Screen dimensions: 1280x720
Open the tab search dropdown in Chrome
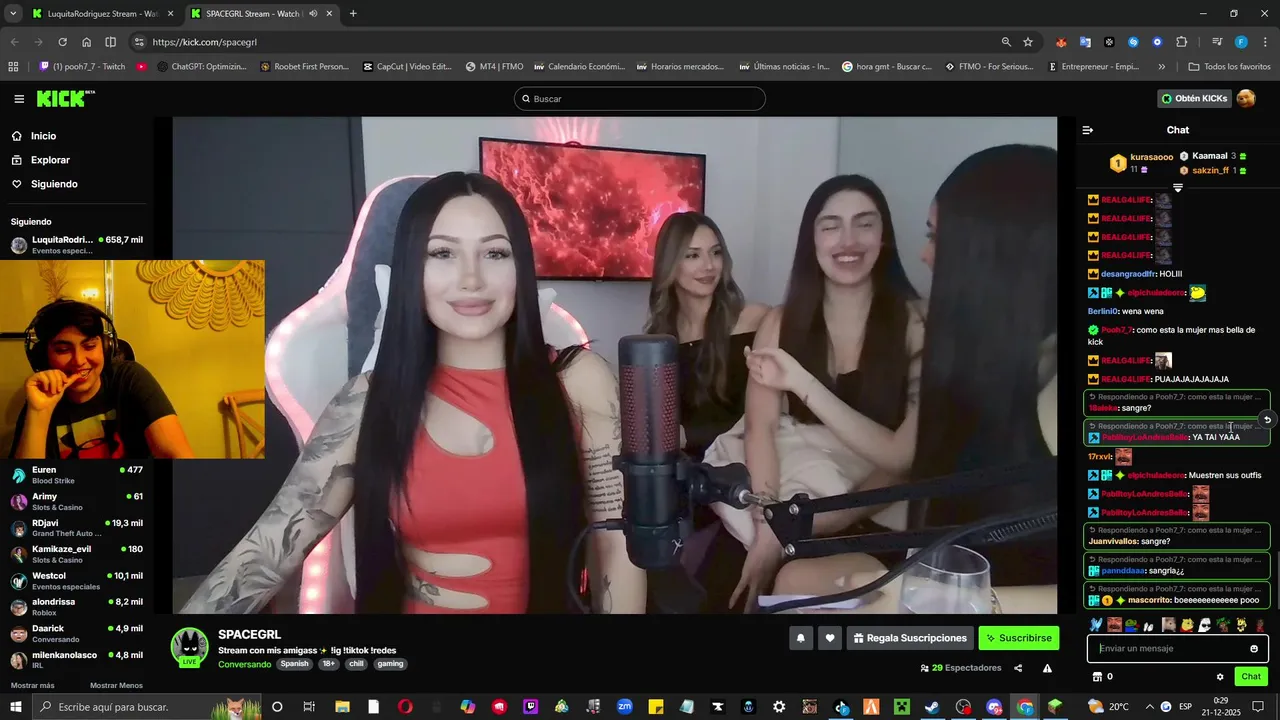(x=13, y=14)
